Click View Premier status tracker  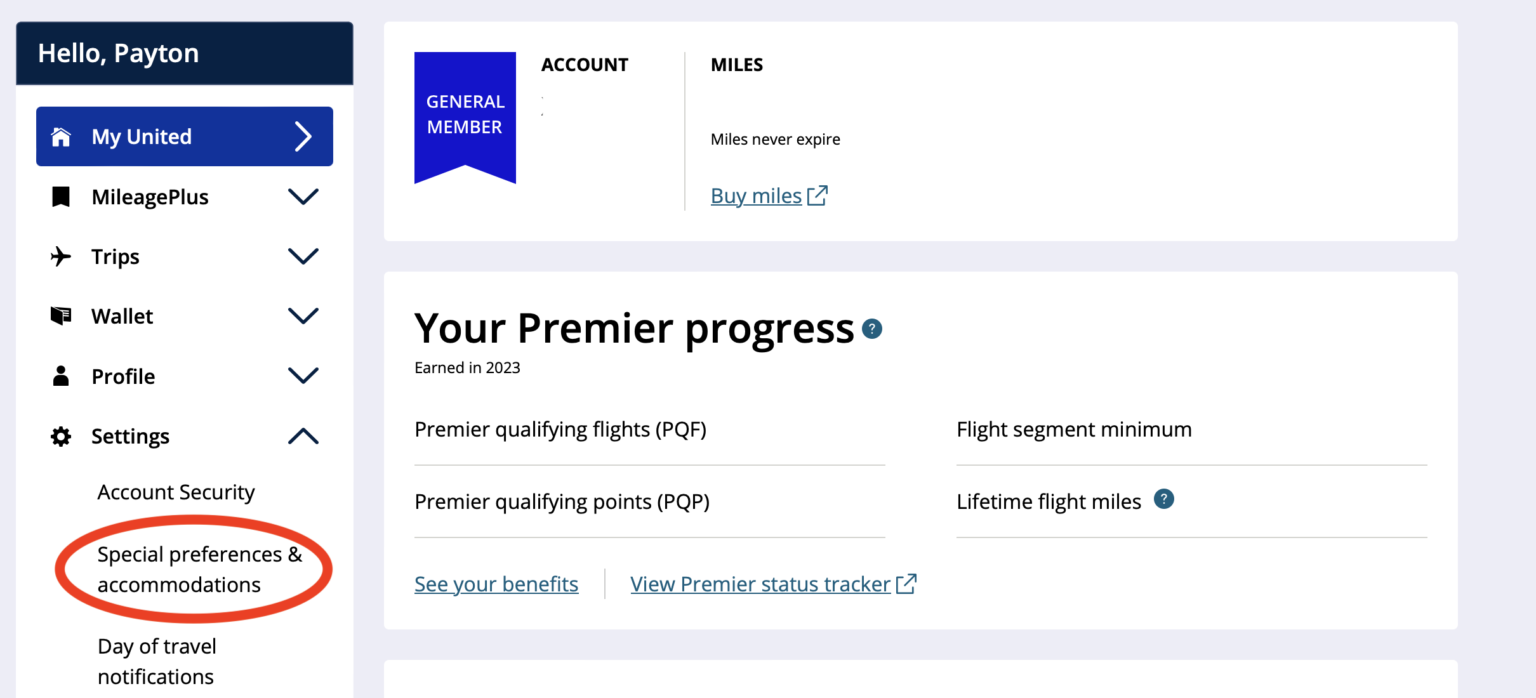point(760,584)
